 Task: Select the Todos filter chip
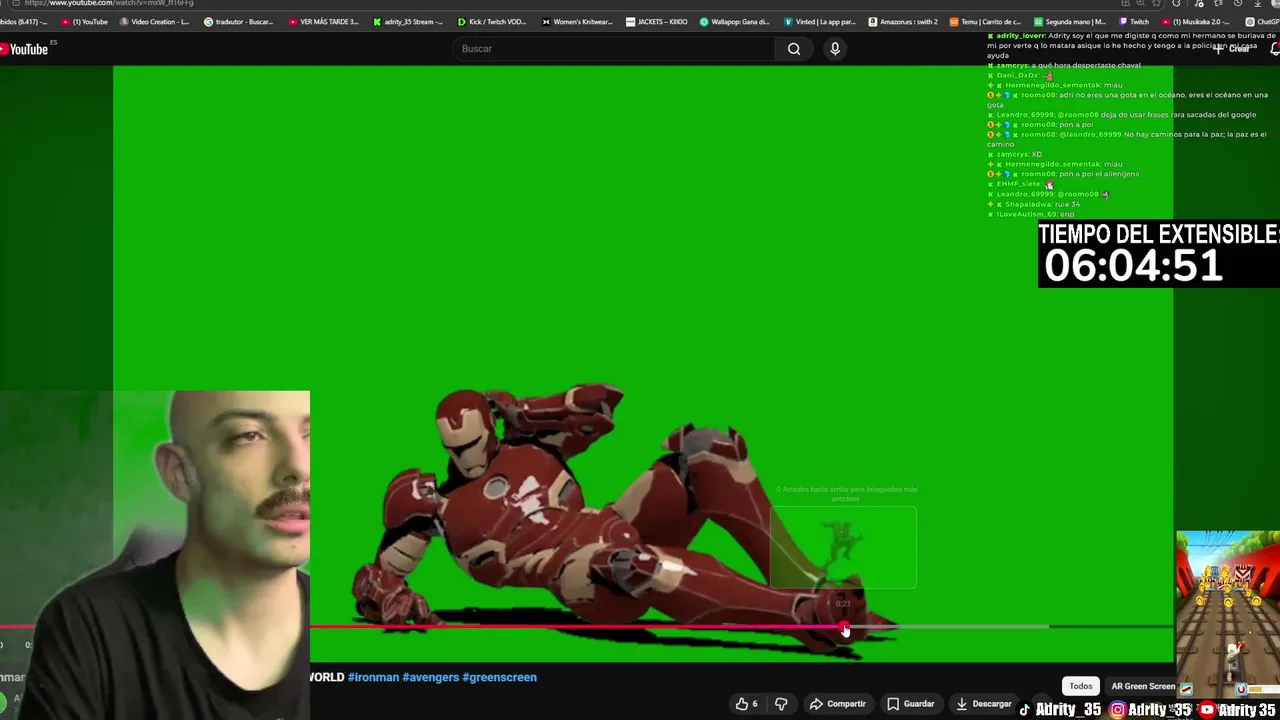pos(1081,686)
